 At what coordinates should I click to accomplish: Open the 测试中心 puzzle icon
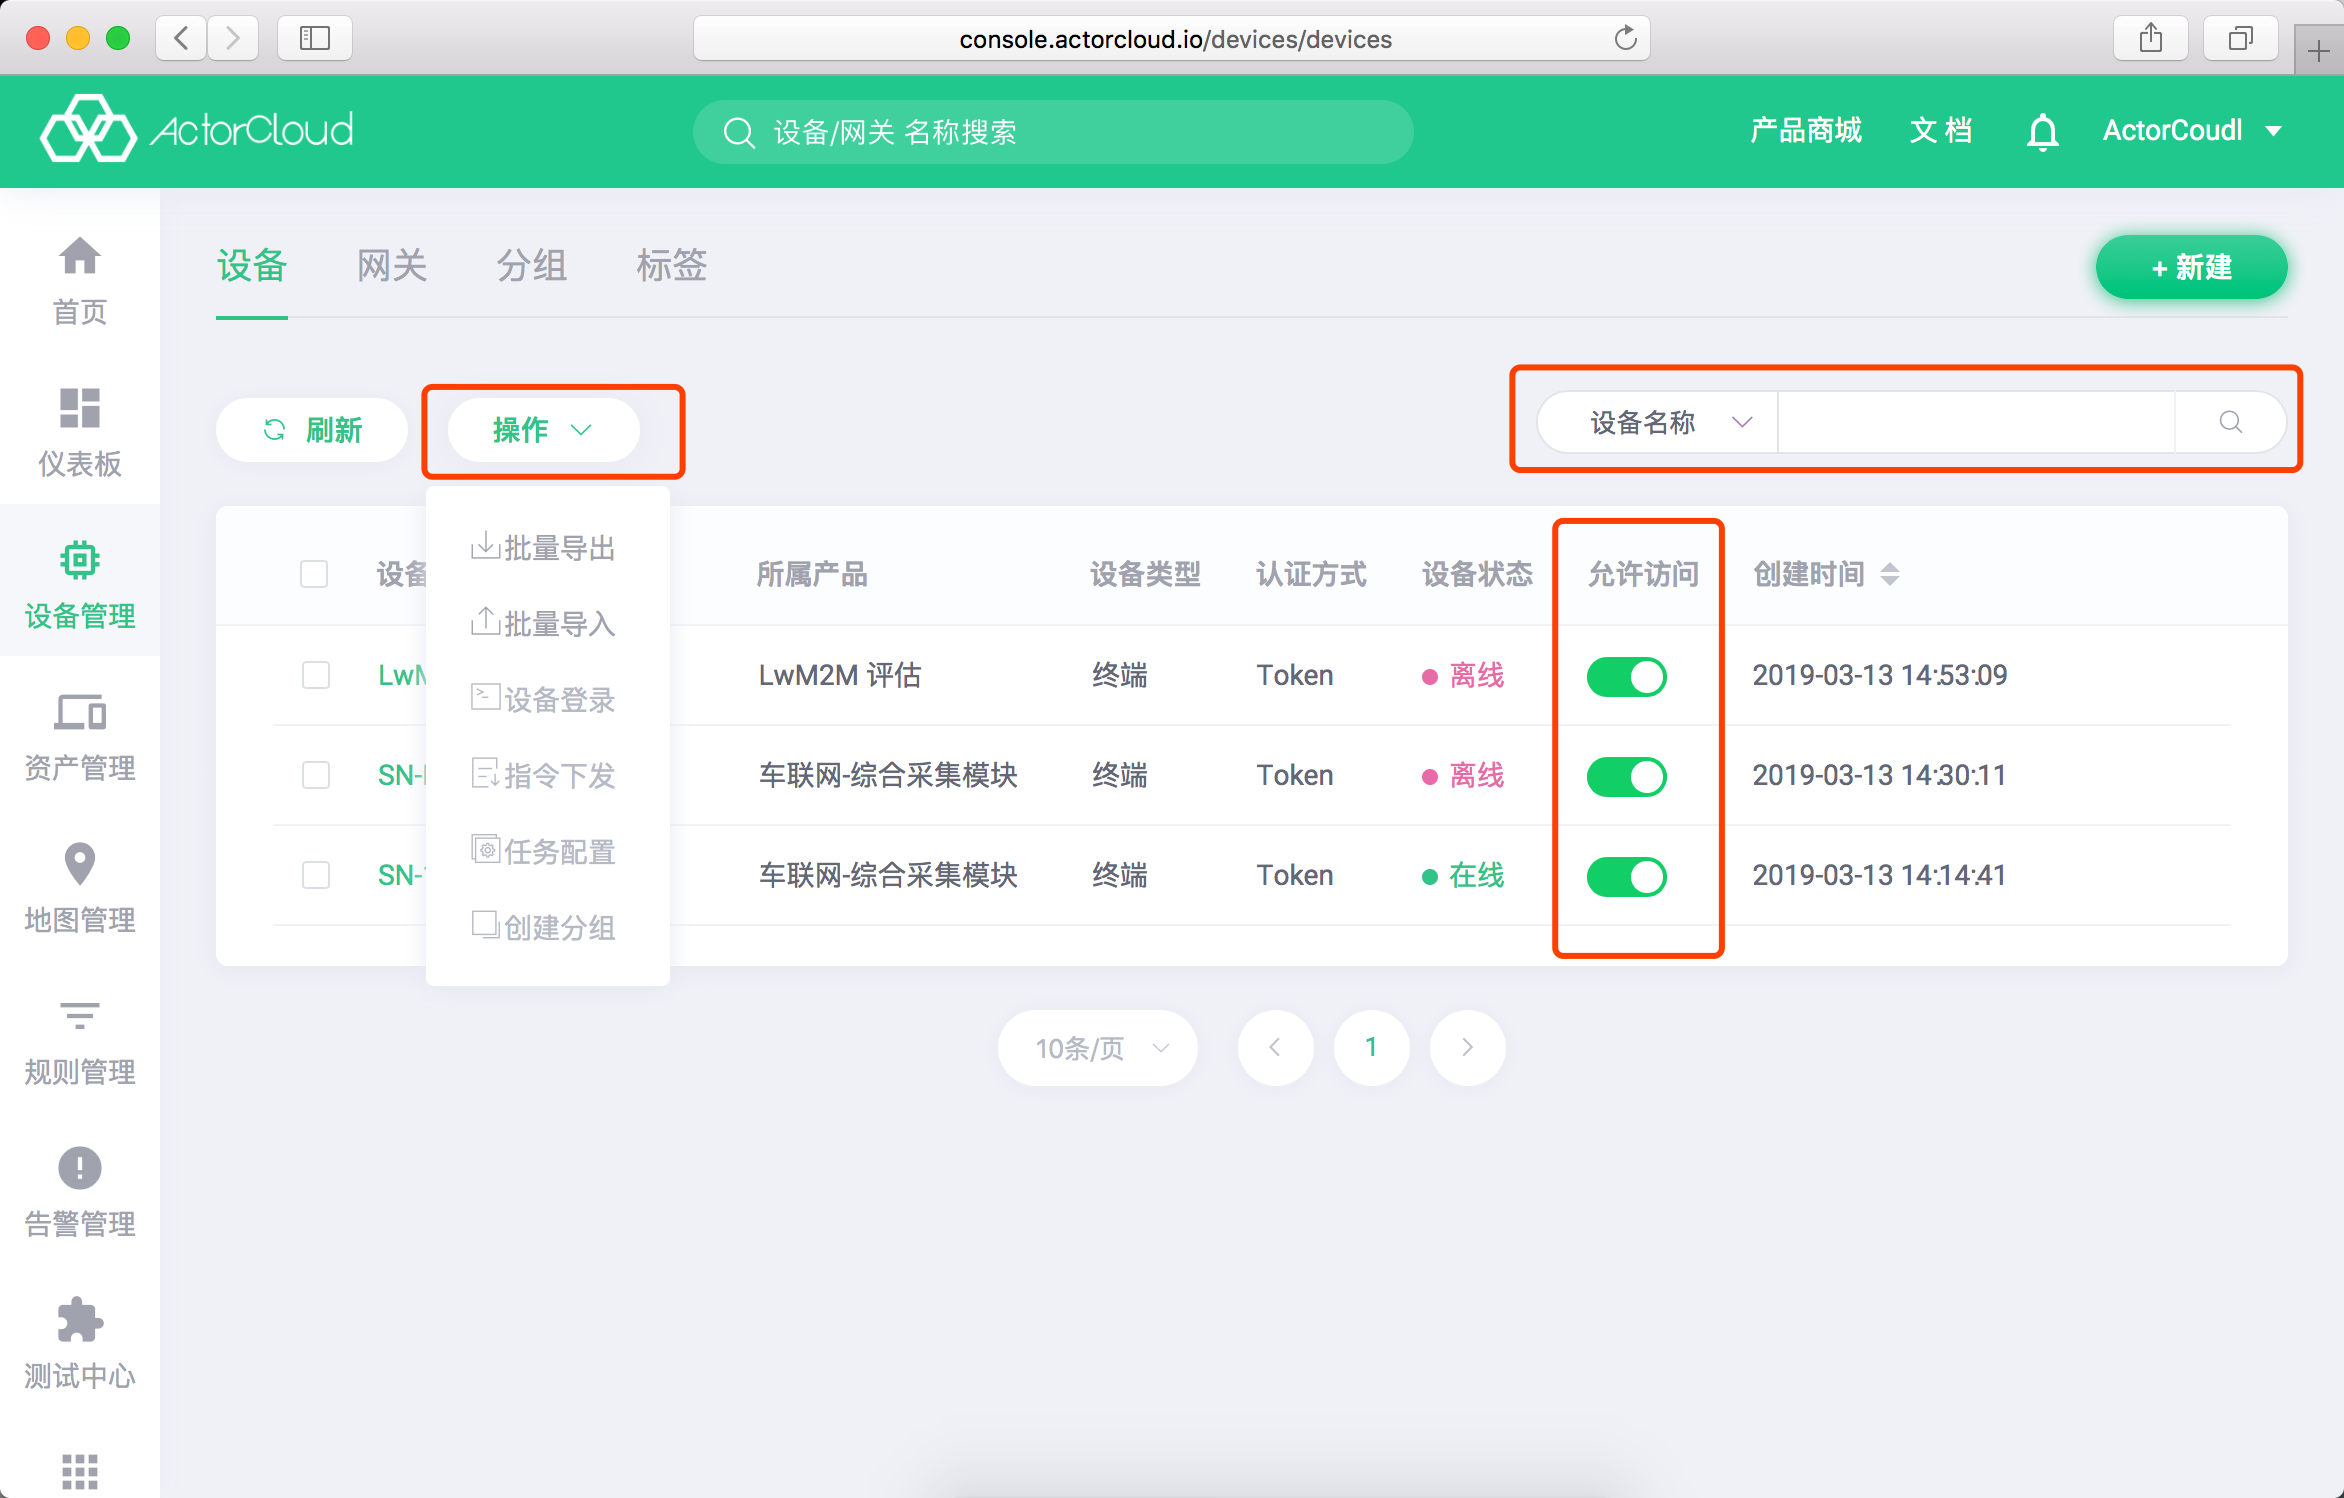coord(79,1320)
